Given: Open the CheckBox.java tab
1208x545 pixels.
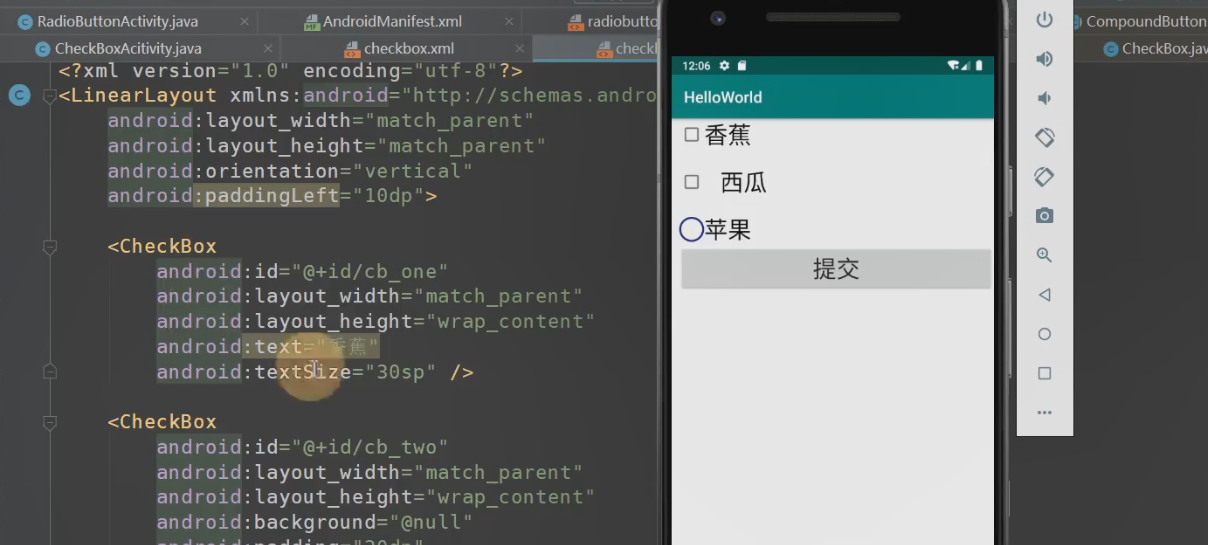Looking at the screenshot, I should coord(1155,48).
